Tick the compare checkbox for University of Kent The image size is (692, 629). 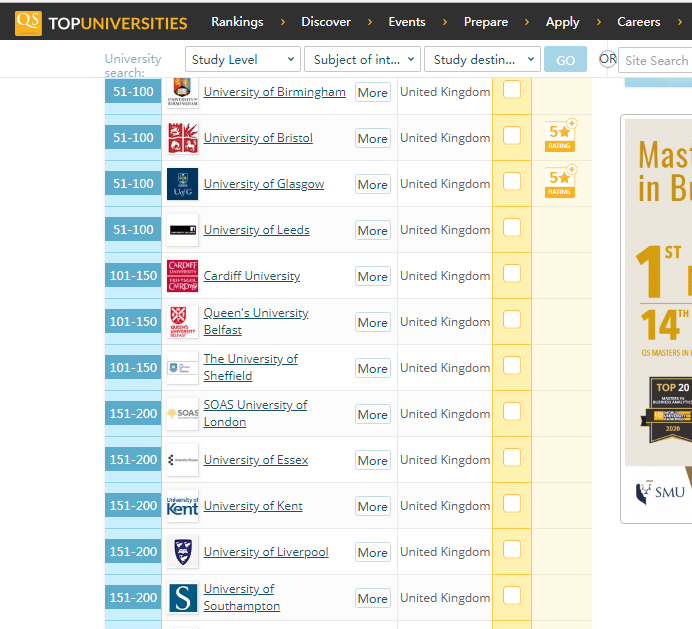(512, 503)
